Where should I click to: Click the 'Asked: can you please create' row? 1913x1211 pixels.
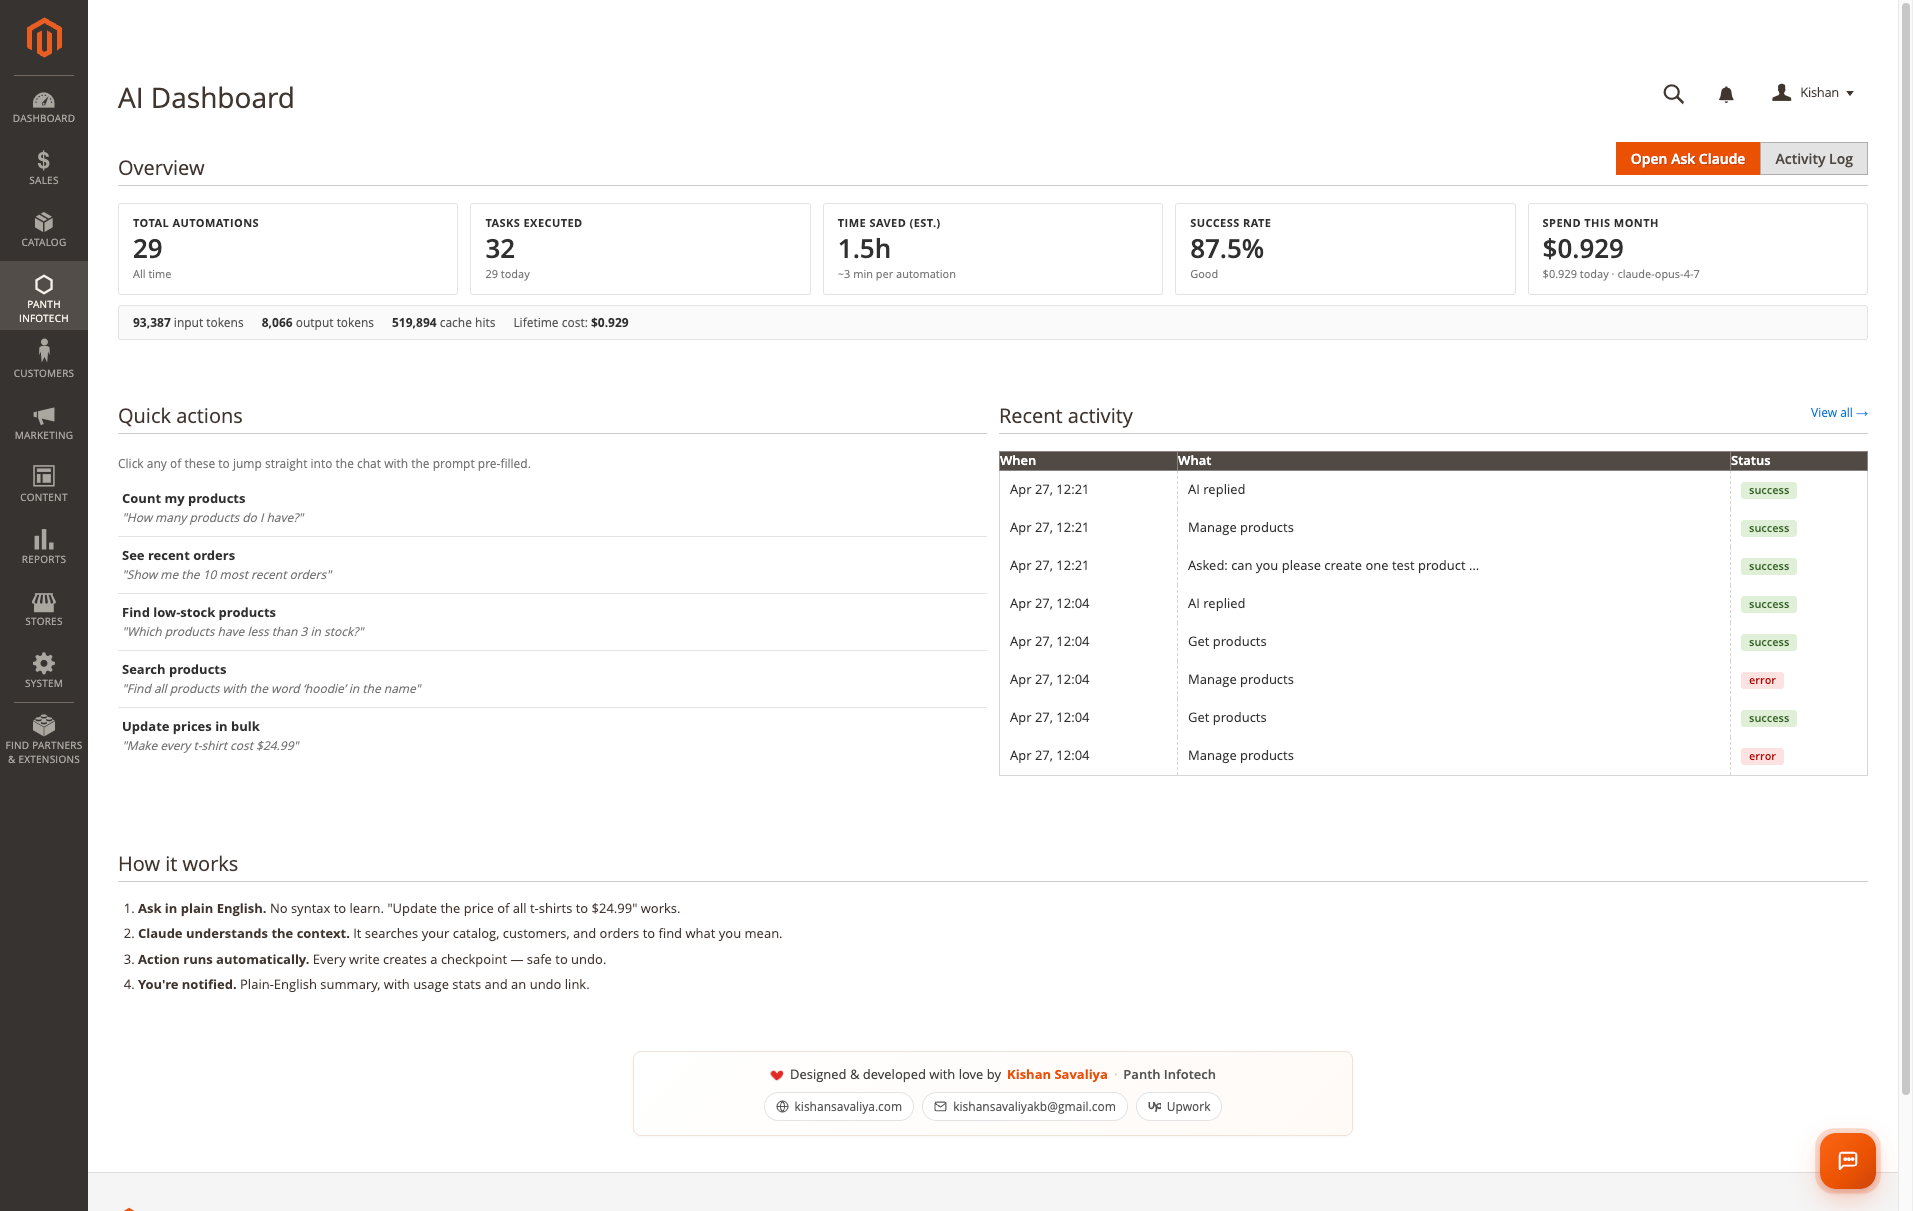click(x=1433, y=566)
